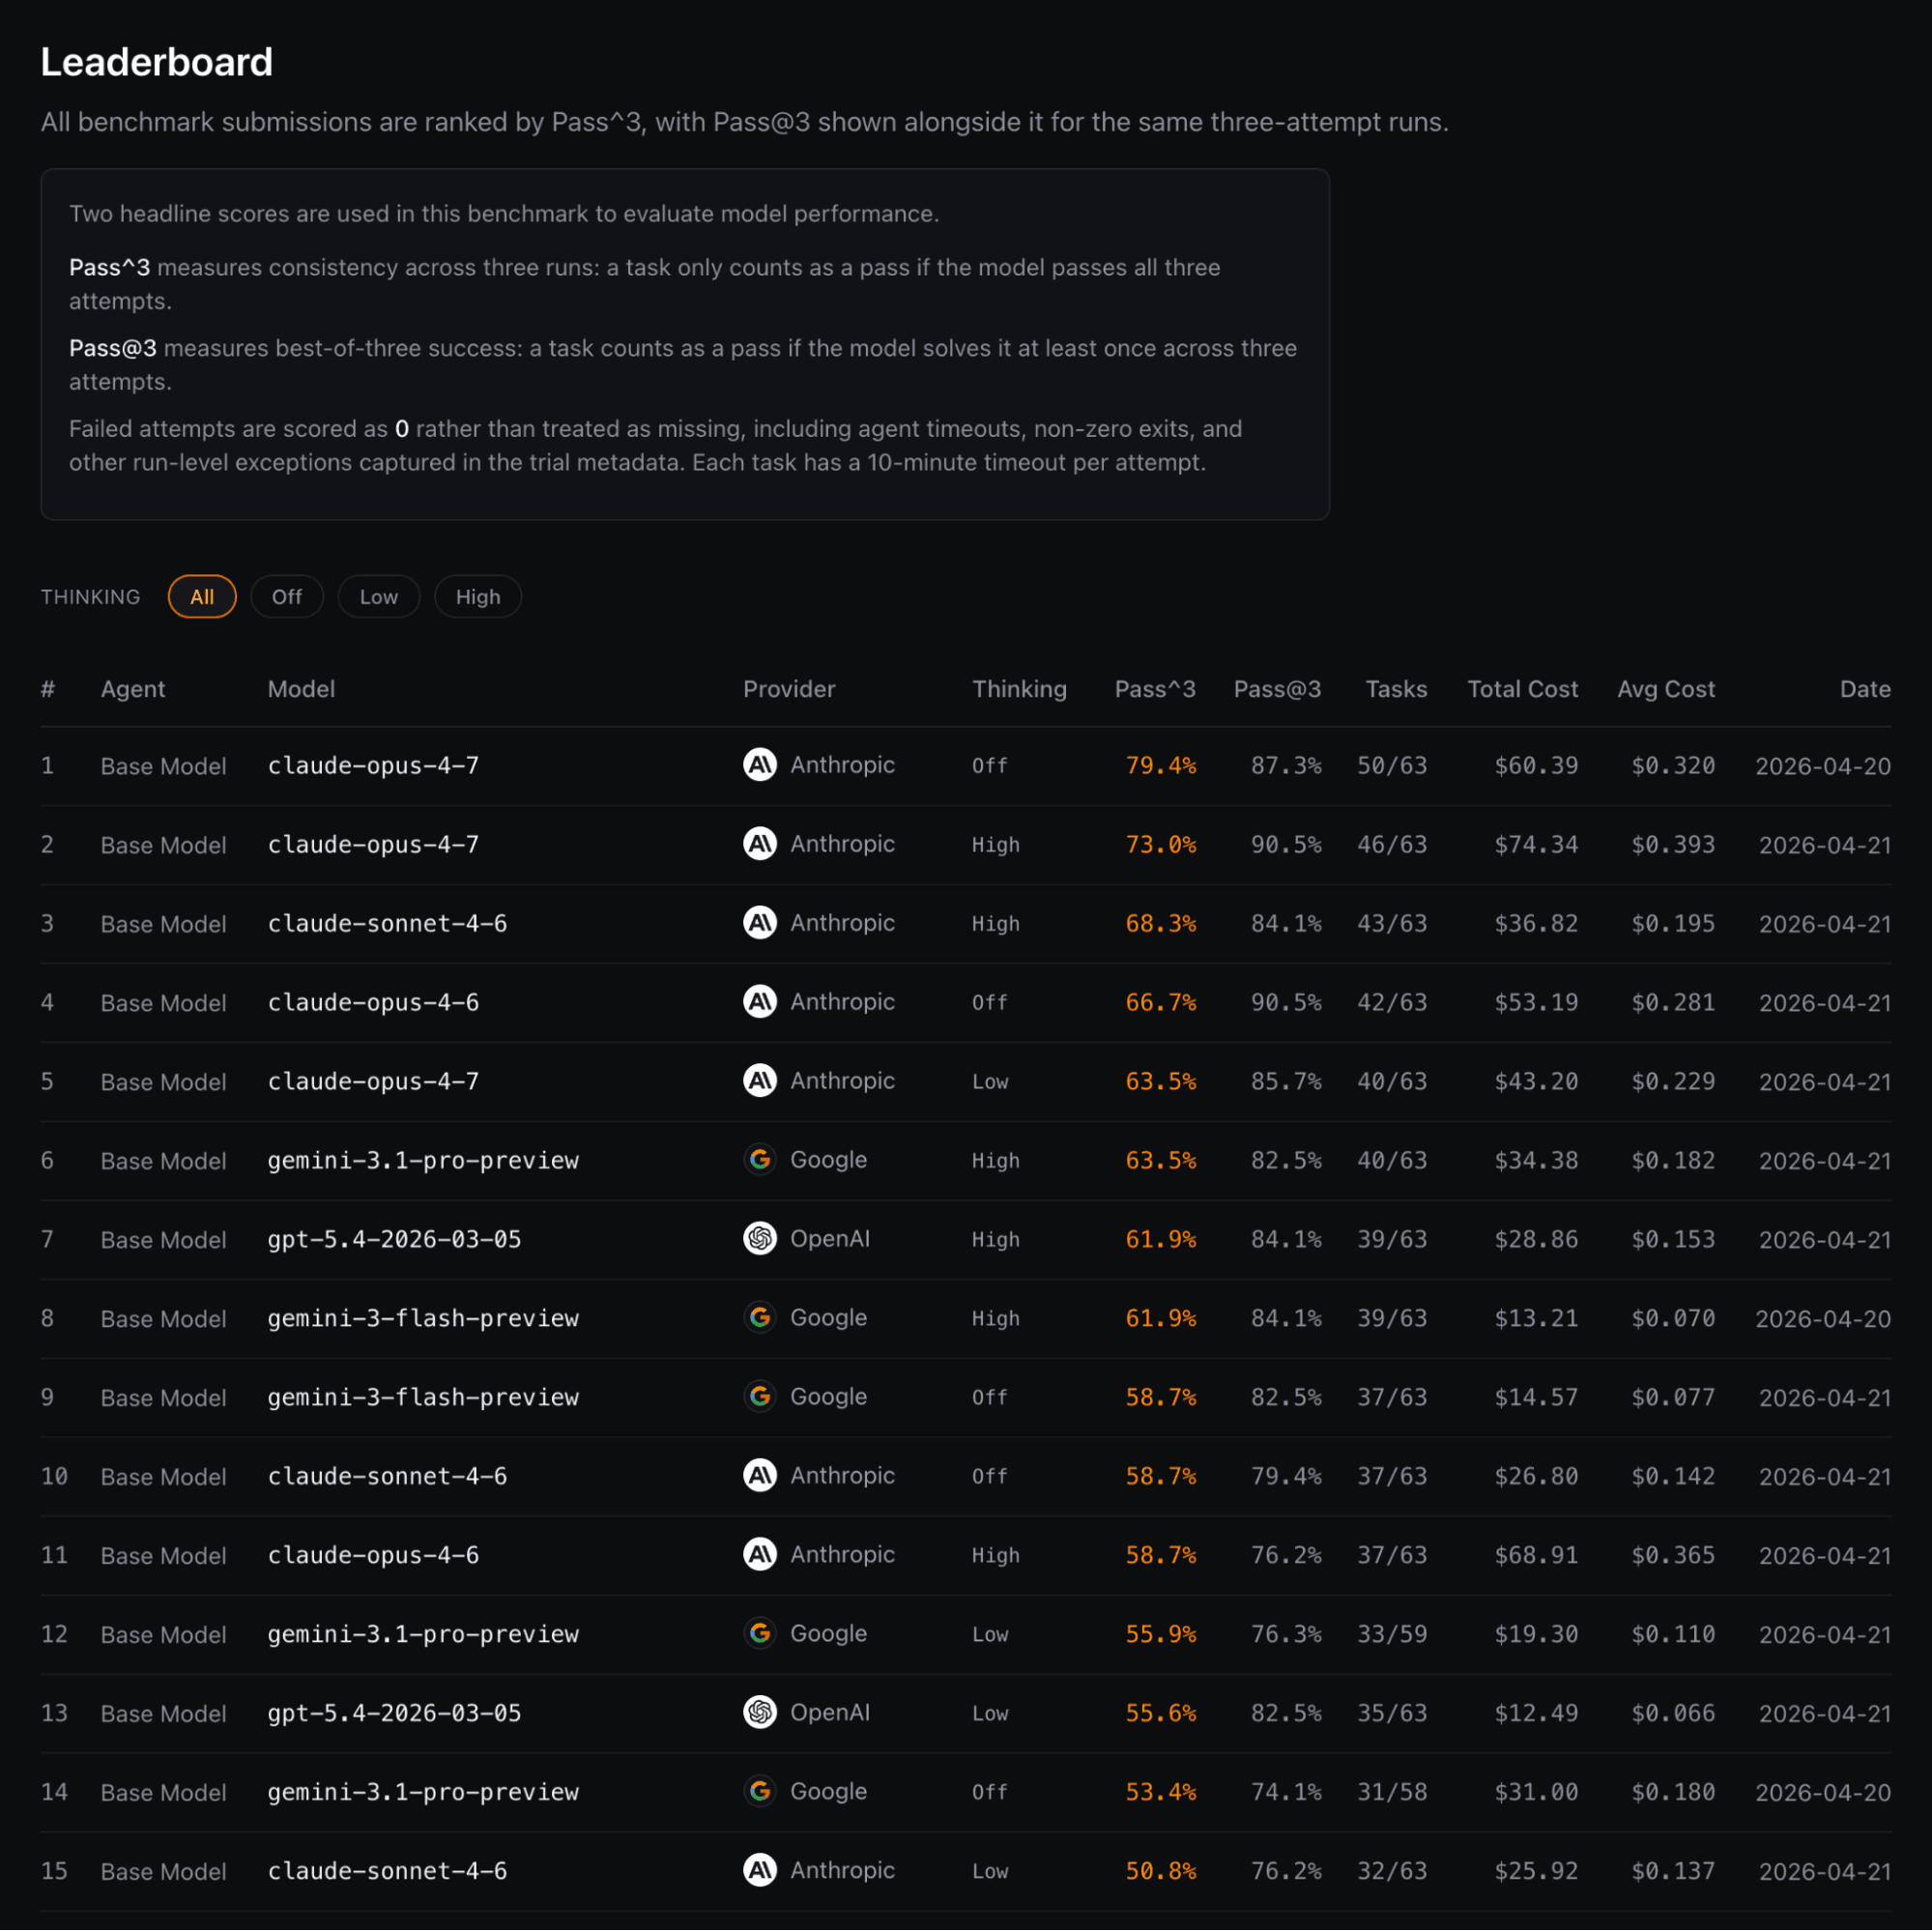
Task: Click the OpenAI icon in the rank 13 row
Action: (760, 1713)
